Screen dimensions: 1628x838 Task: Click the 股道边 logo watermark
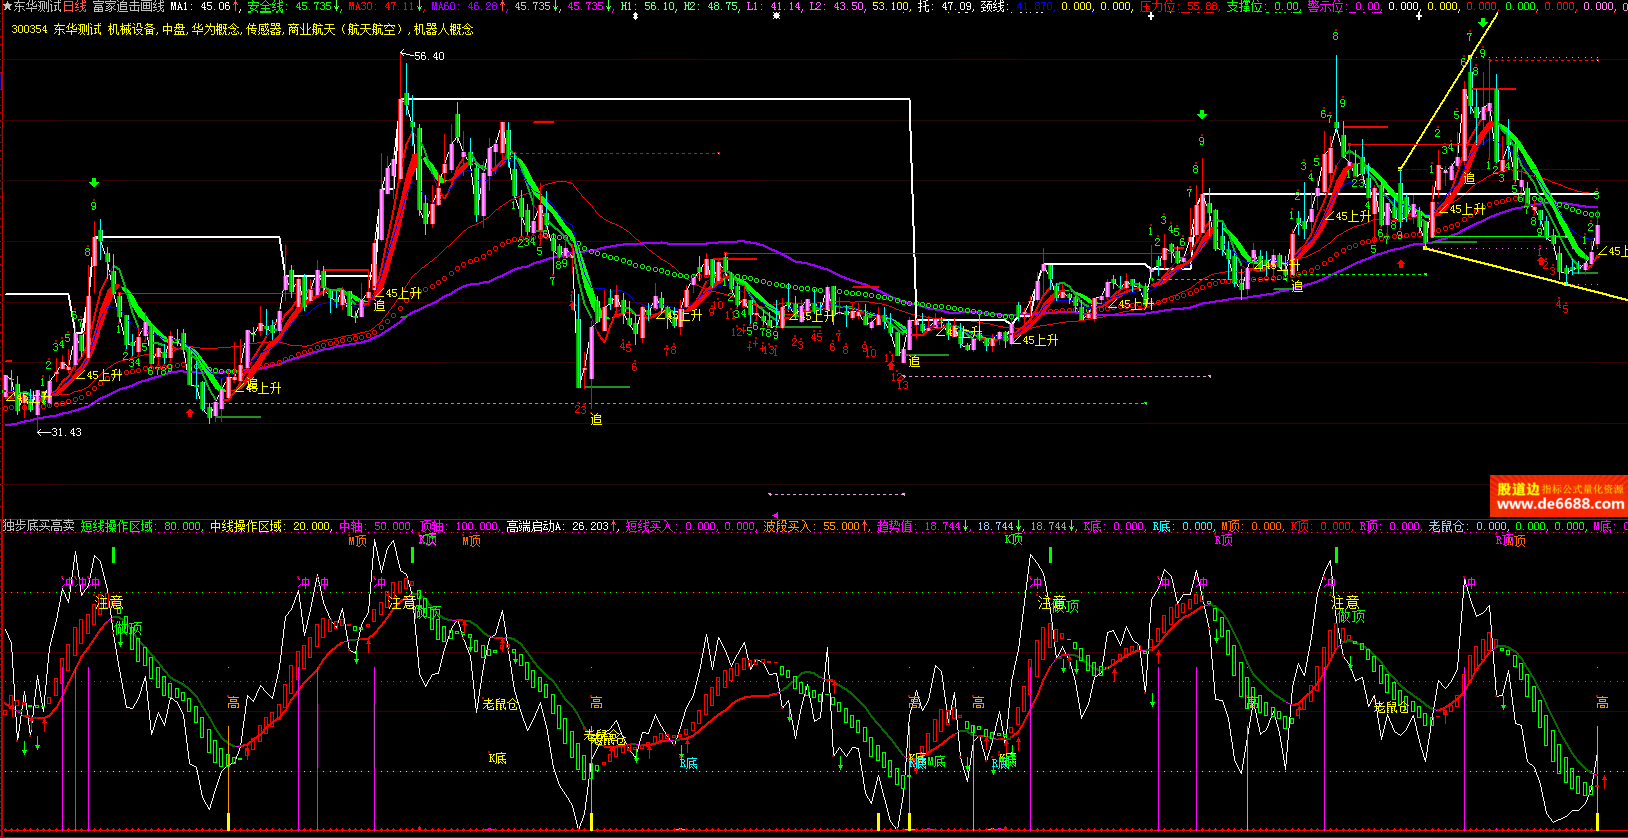tap(1517, 489)
